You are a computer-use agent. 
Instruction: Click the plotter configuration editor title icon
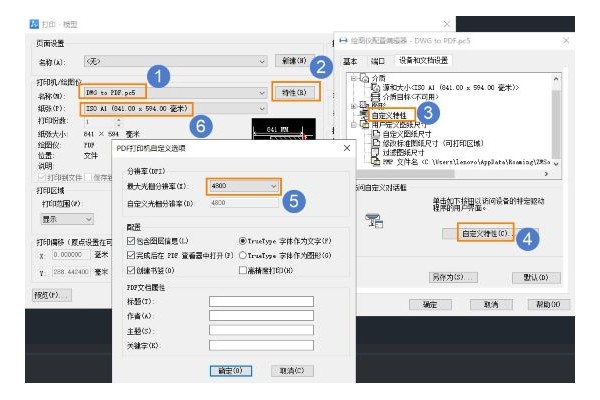[343, 41]
